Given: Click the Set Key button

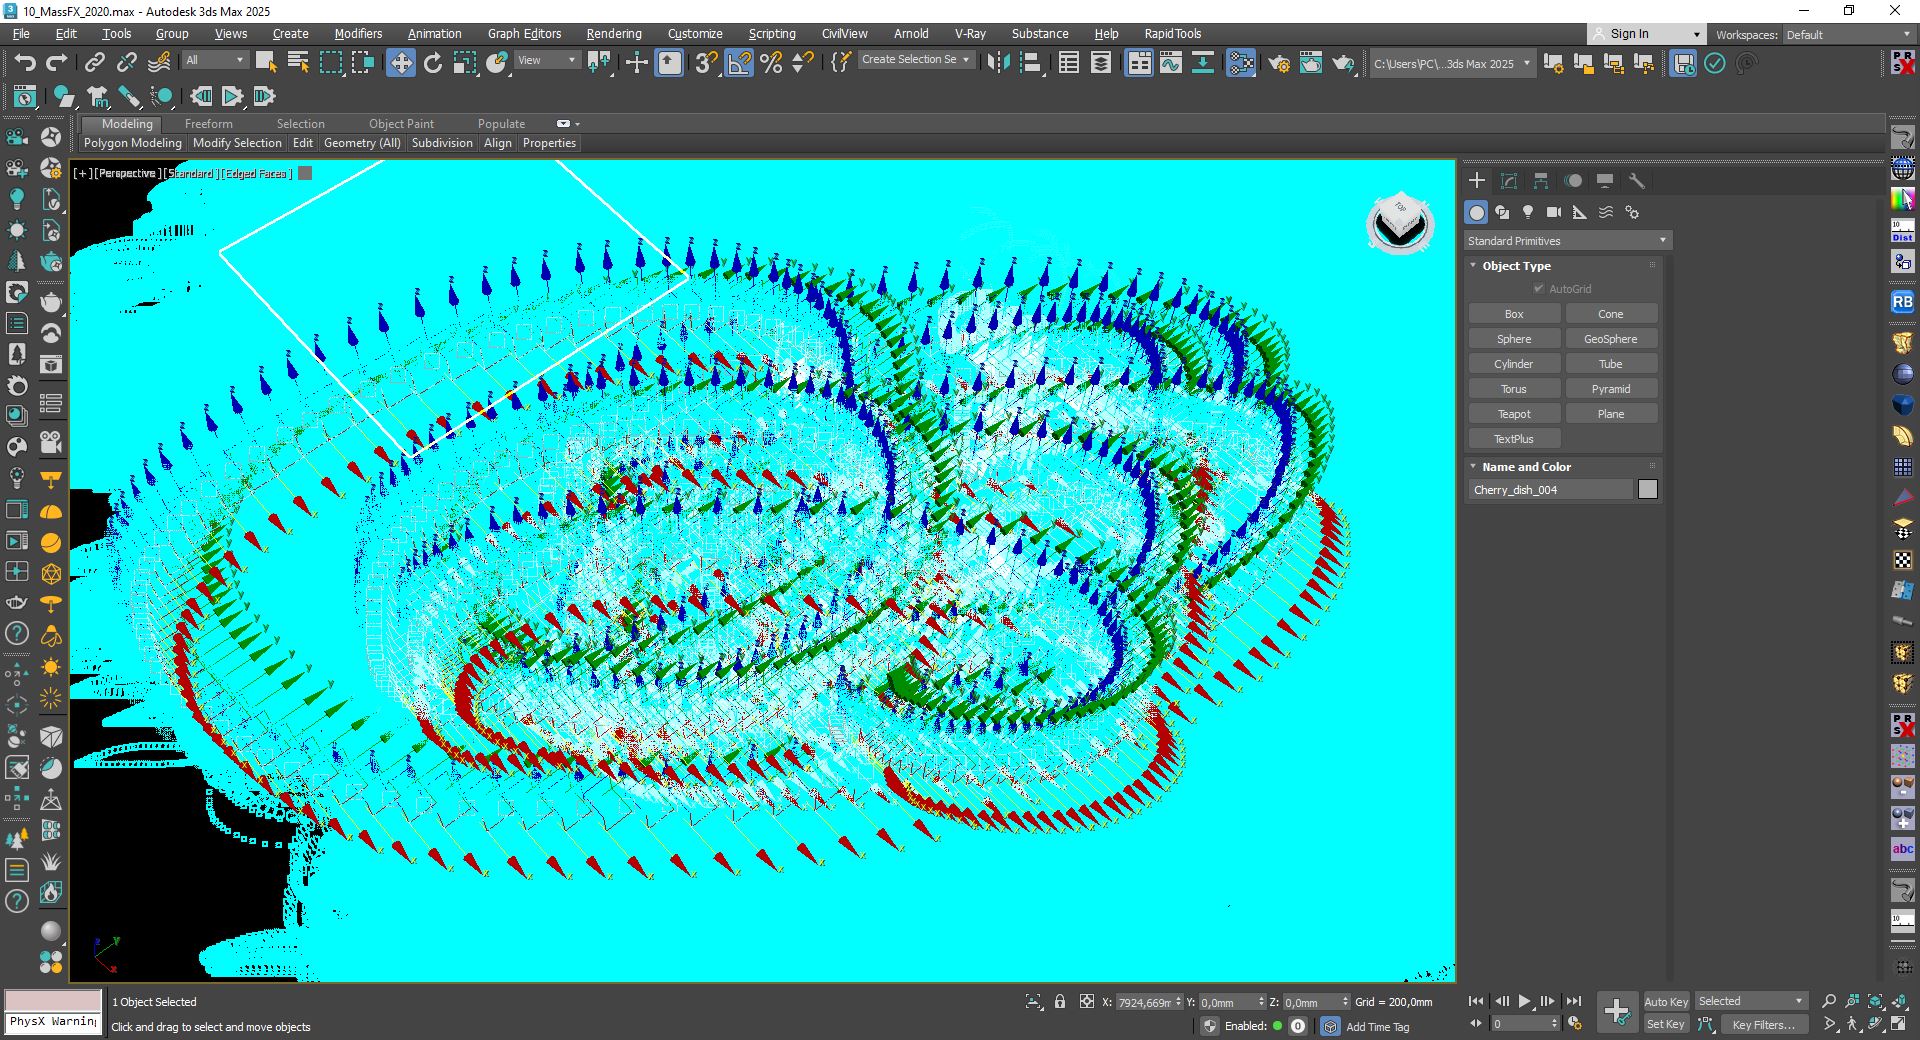Looking at the screenshot, I should (x=1666, y=1024).
